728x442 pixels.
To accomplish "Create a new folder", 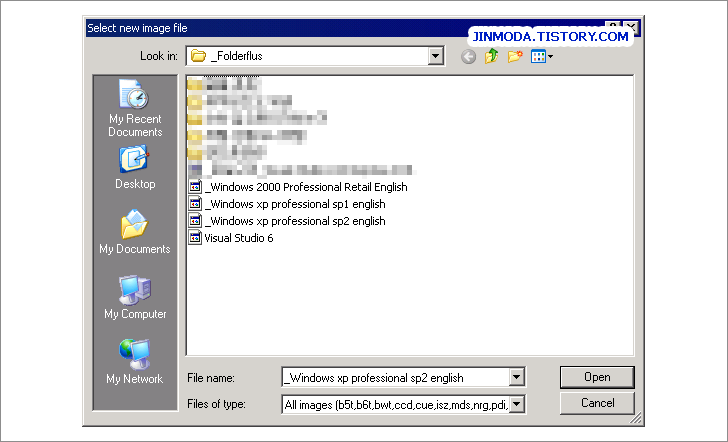I will point(515,56).
